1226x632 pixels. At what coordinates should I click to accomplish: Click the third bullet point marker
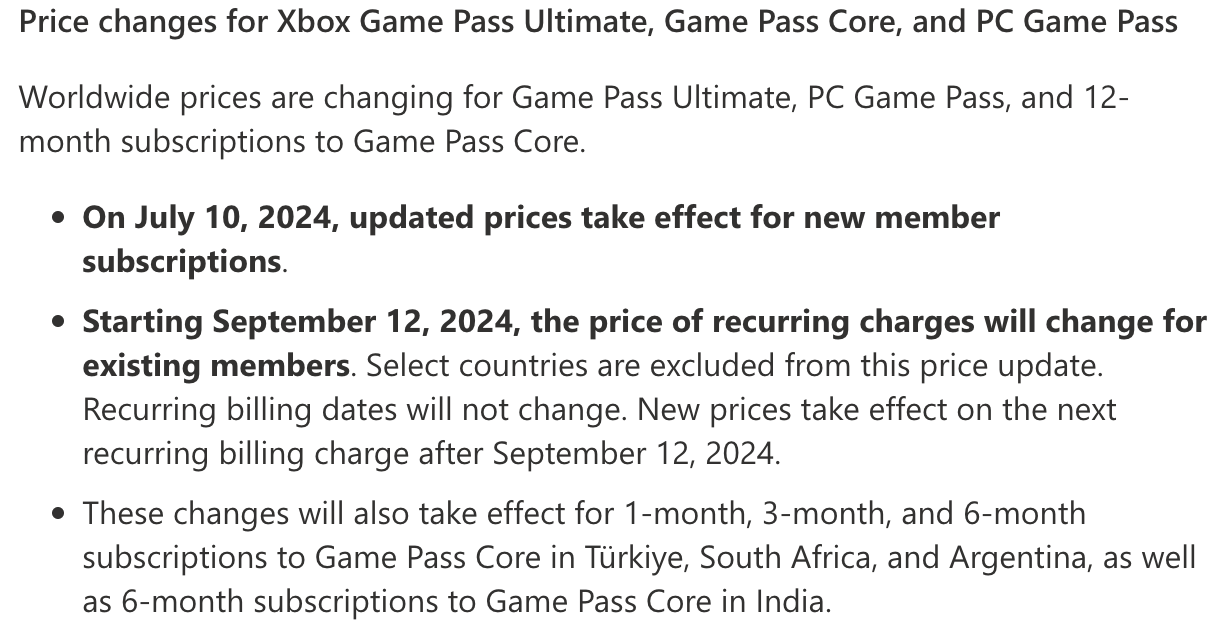pyautogui.click(x=61, y=515)
